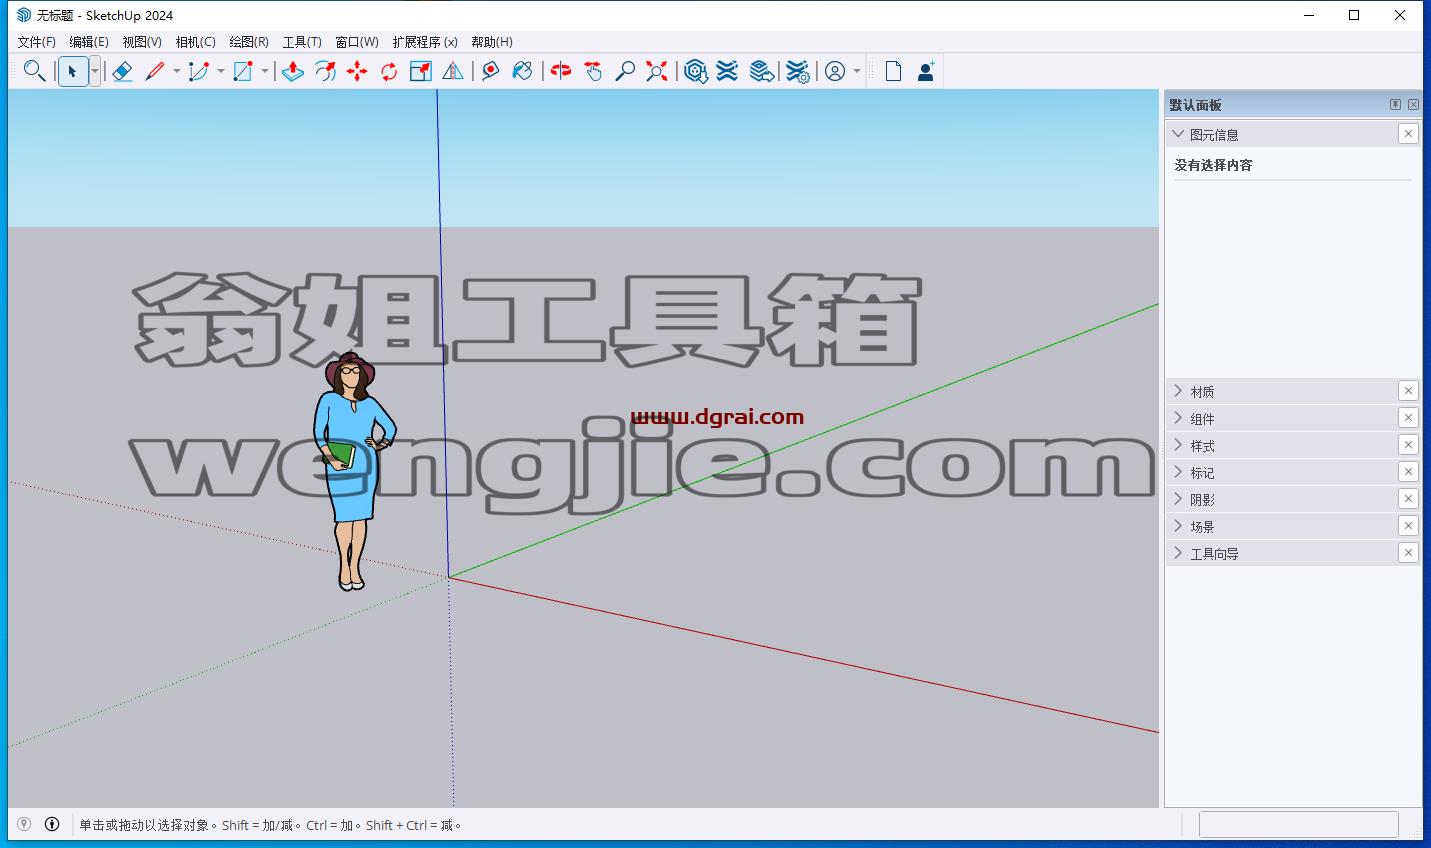The width and height of the screenshot is (1431, 848).
Task: Open the 相机(C) menu
Action: (x=195, y=42)
